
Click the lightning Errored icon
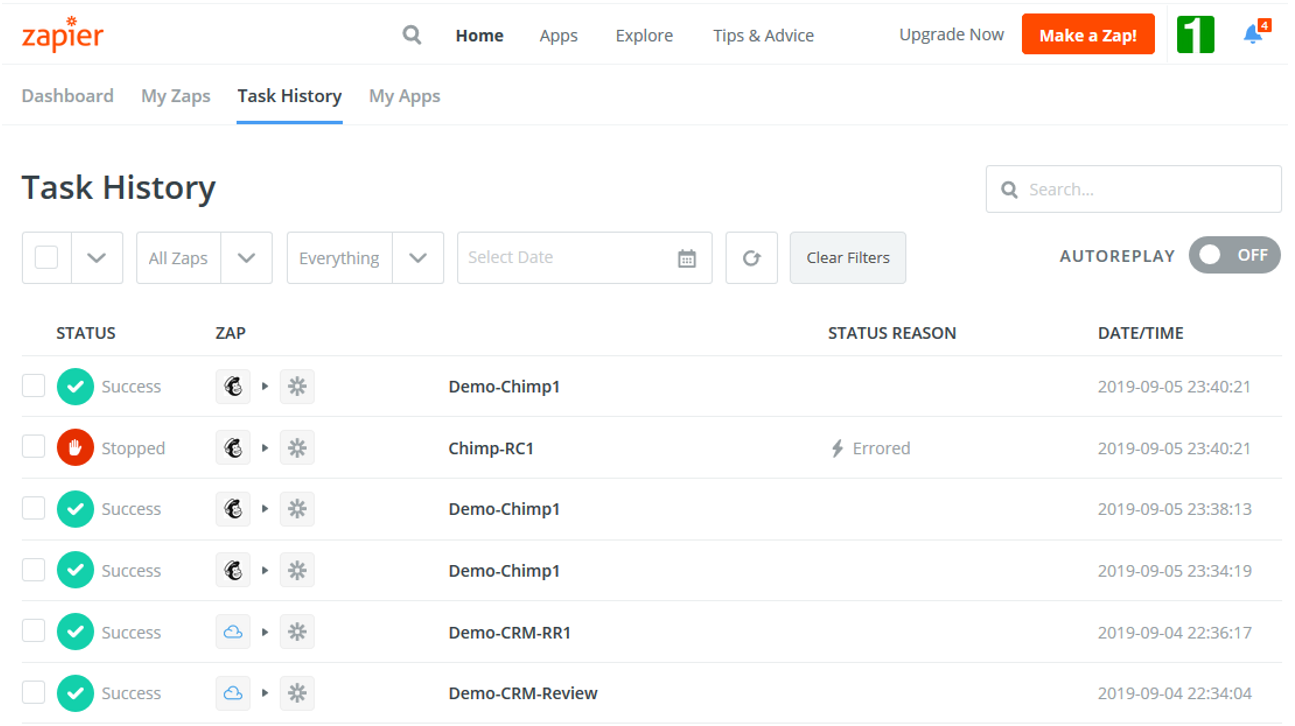pyautogui.click(x=838, y=448)
